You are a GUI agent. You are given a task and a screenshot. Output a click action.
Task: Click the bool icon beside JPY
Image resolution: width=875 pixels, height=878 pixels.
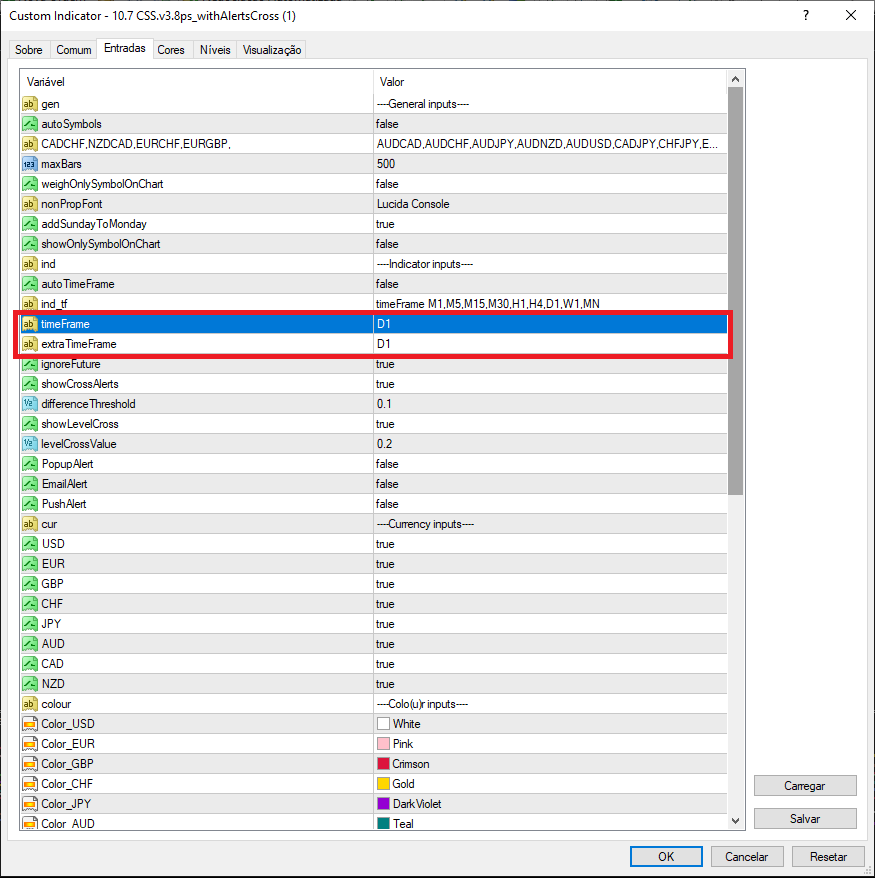click(30, 624)
